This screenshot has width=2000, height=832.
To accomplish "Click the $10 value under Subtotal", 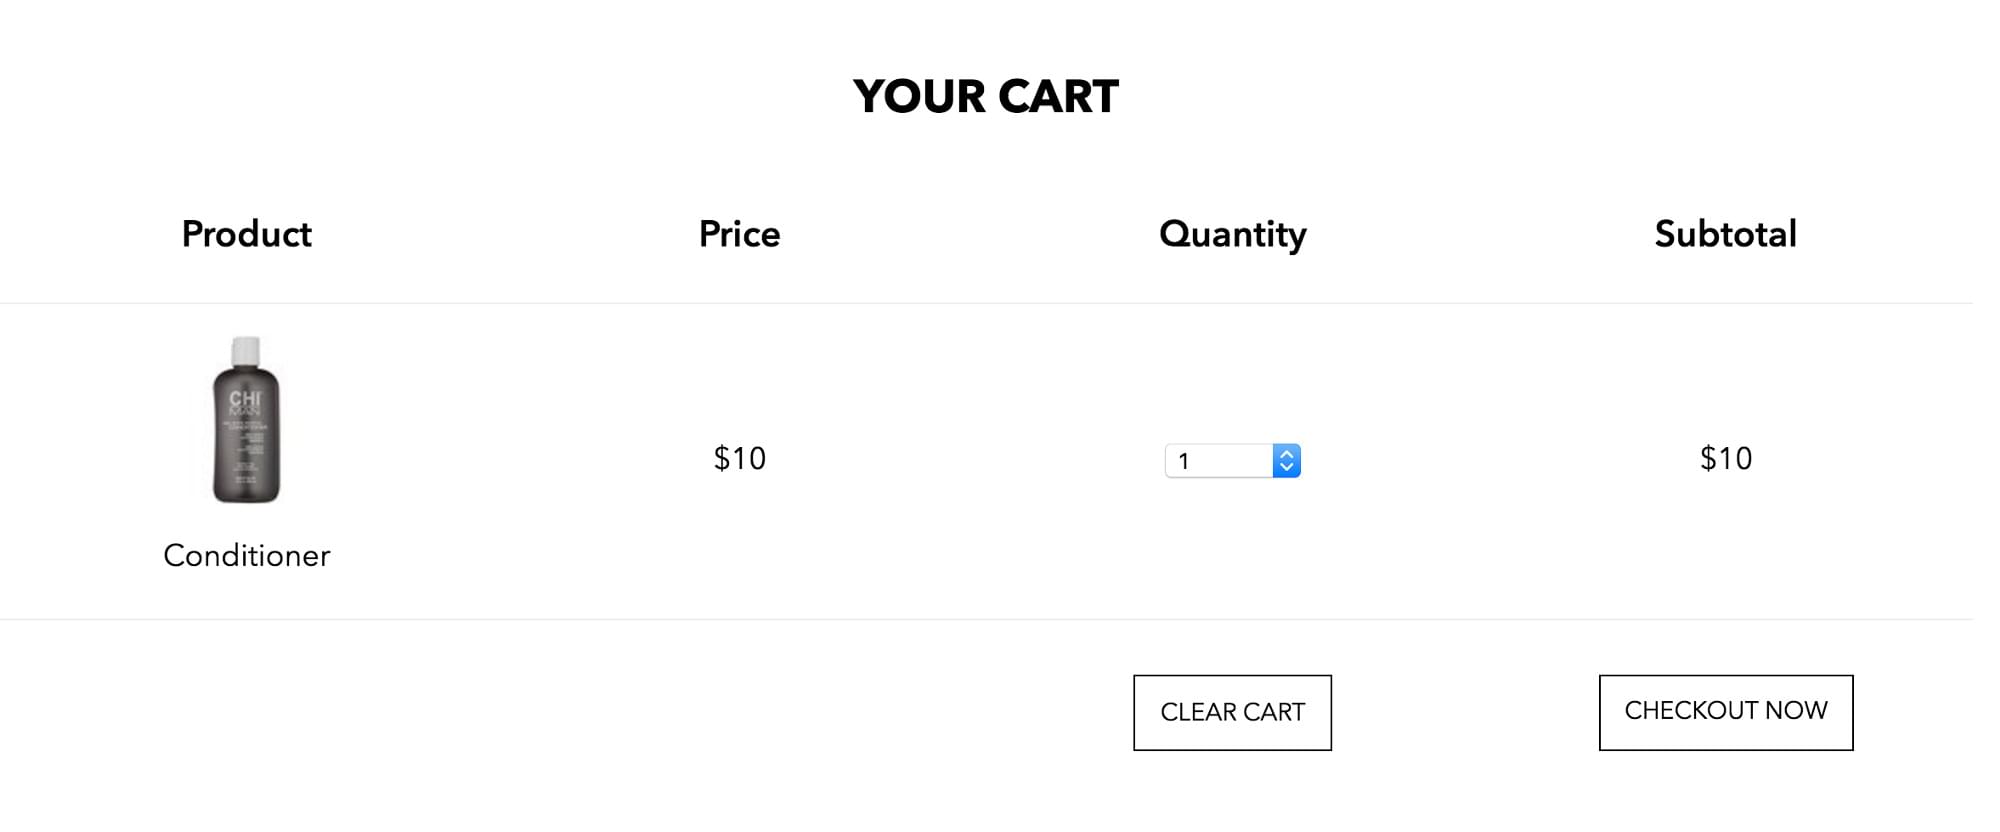I will pyautogui.click(x=1725, y=458).
